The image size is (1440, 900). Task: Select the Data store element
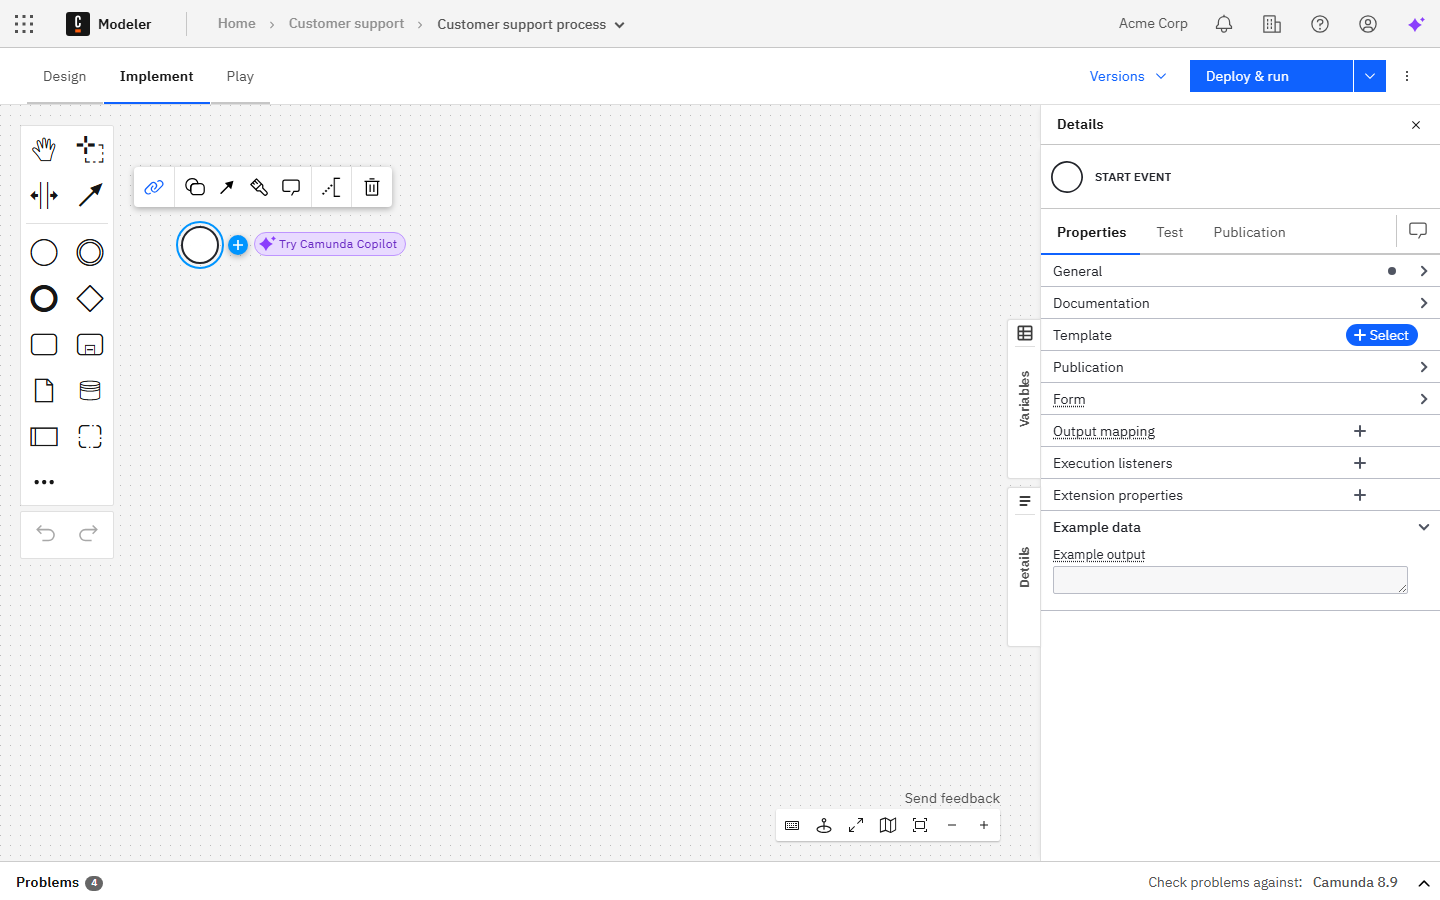pos(90,390)
